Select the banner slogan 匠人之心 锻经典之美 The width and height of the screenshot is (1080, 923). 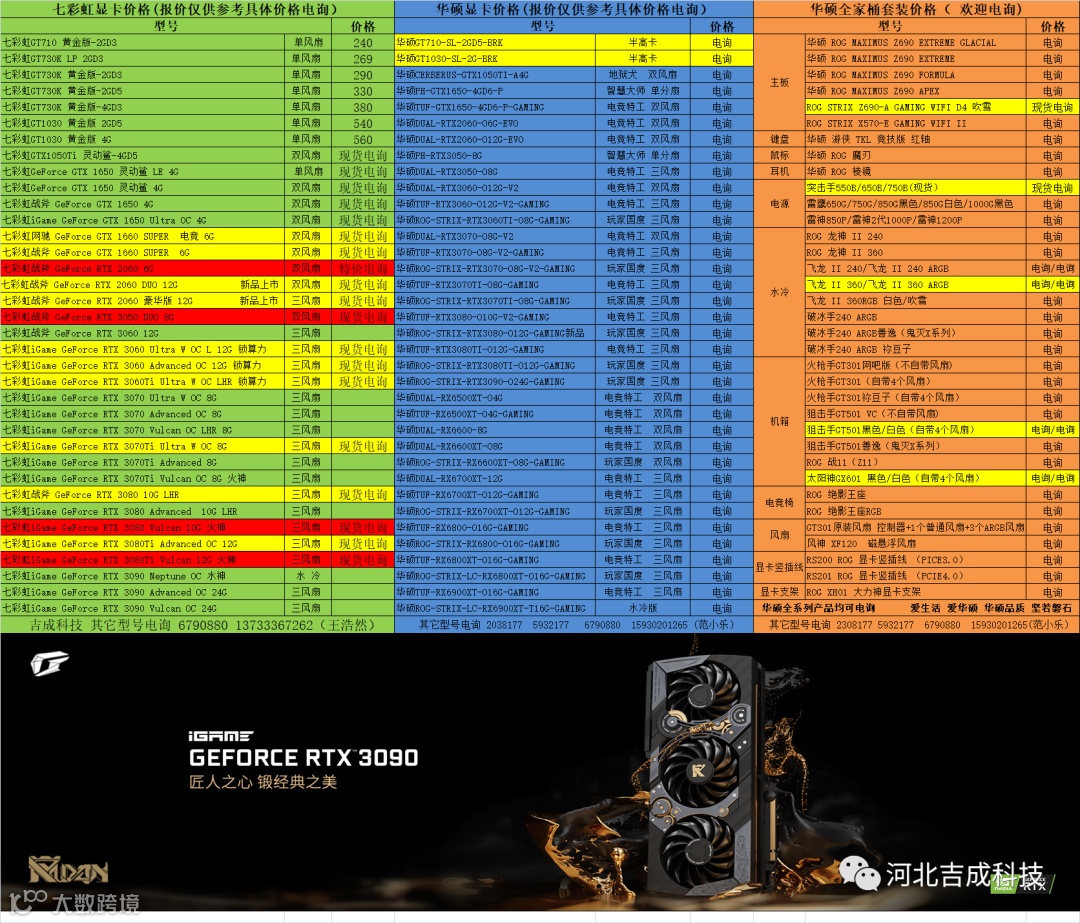coord(263,782)
